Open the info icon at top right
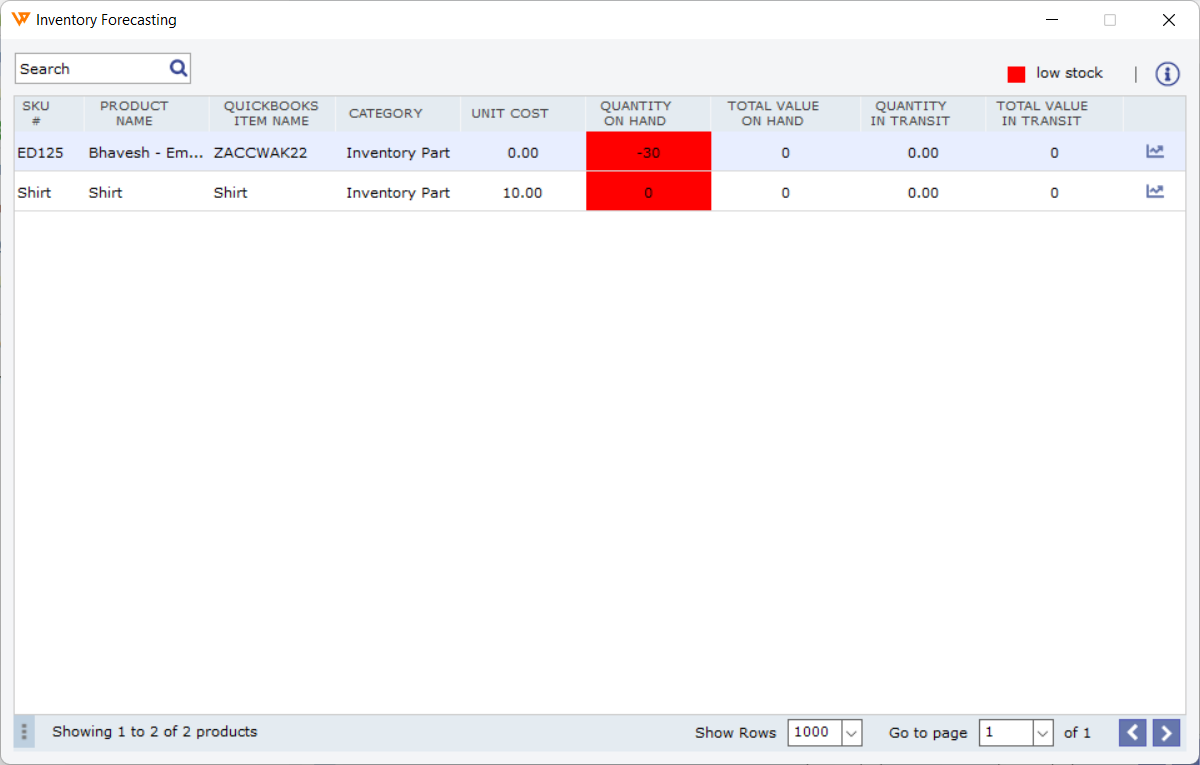The image size is (1200, 765). click(1168, 74)
